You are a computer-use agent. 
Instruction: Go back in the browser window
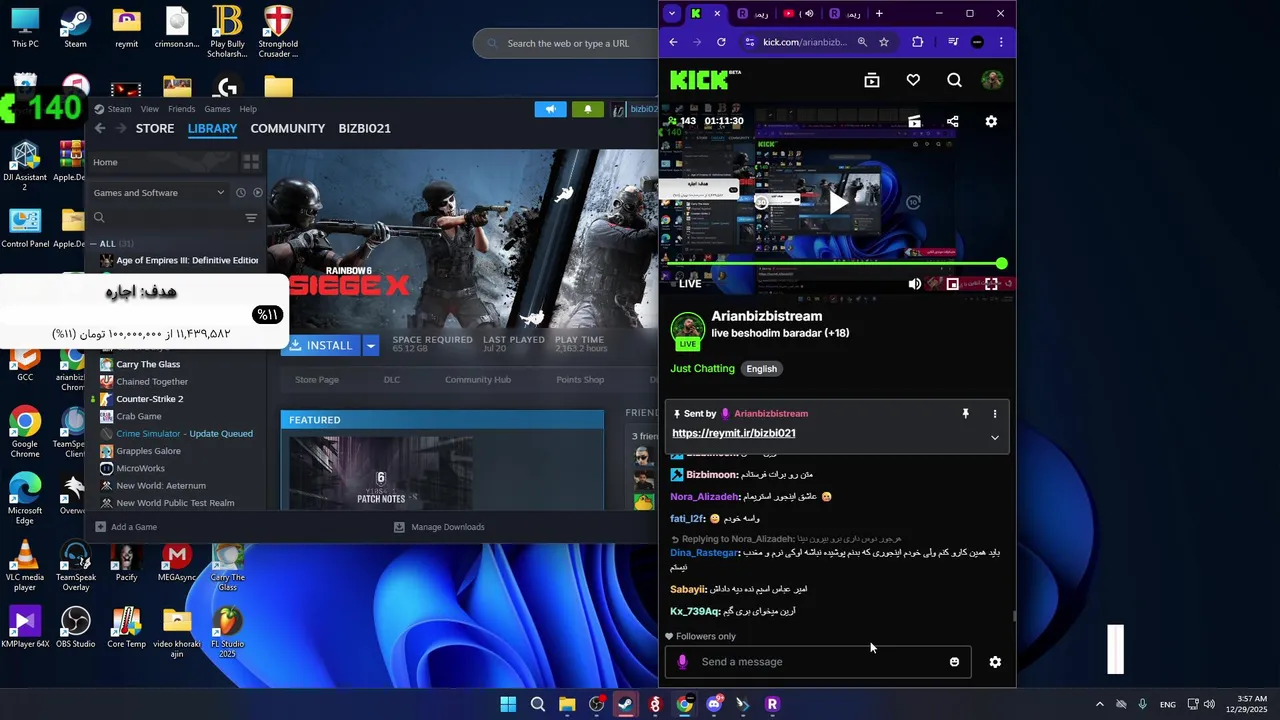tap(673, 42)
